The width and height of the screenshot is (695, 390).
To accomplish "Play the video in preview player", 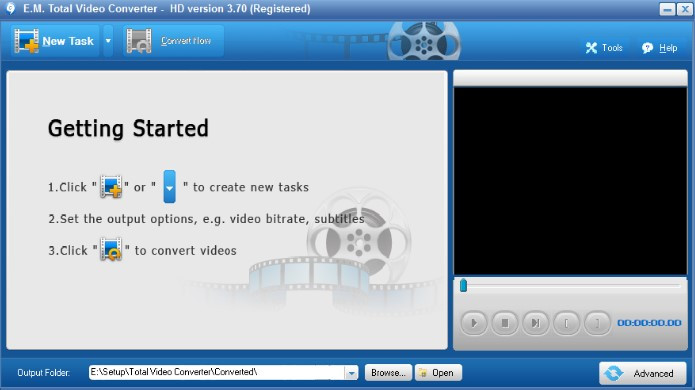I will tap(474, 323).
